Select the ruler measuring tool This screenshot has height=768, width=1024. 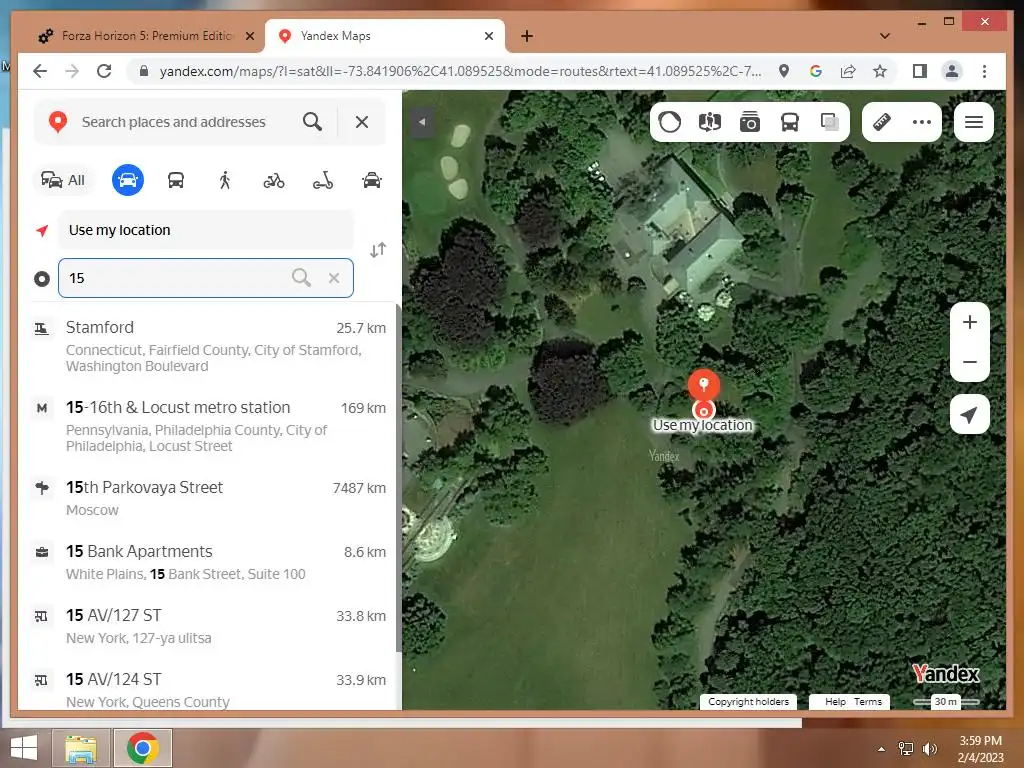pos(882,122)
